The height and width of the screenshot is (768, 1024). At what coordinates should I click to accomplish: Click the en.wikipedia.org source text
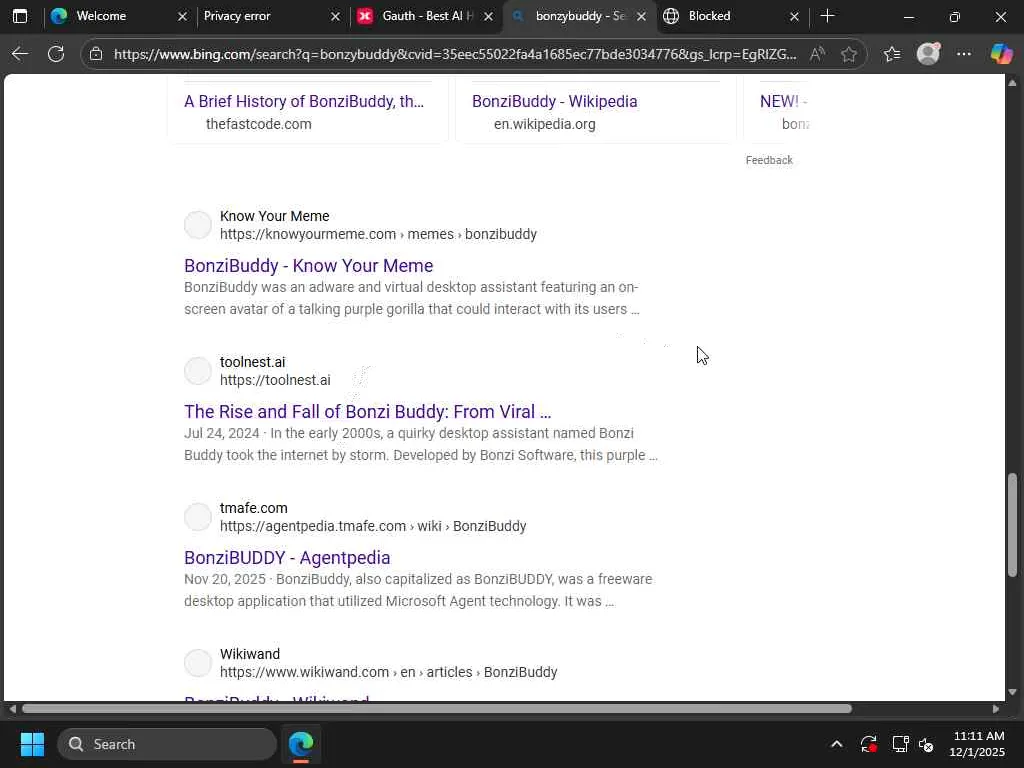coord(545,124)
